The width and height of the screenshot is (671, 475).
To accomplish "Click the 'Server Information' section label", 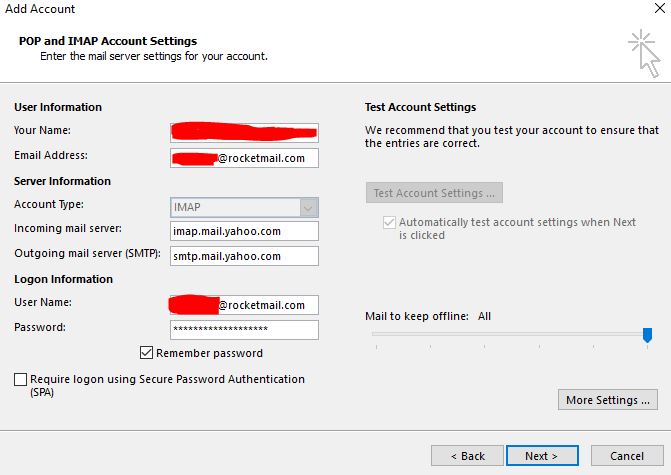I will pos(62,181).
